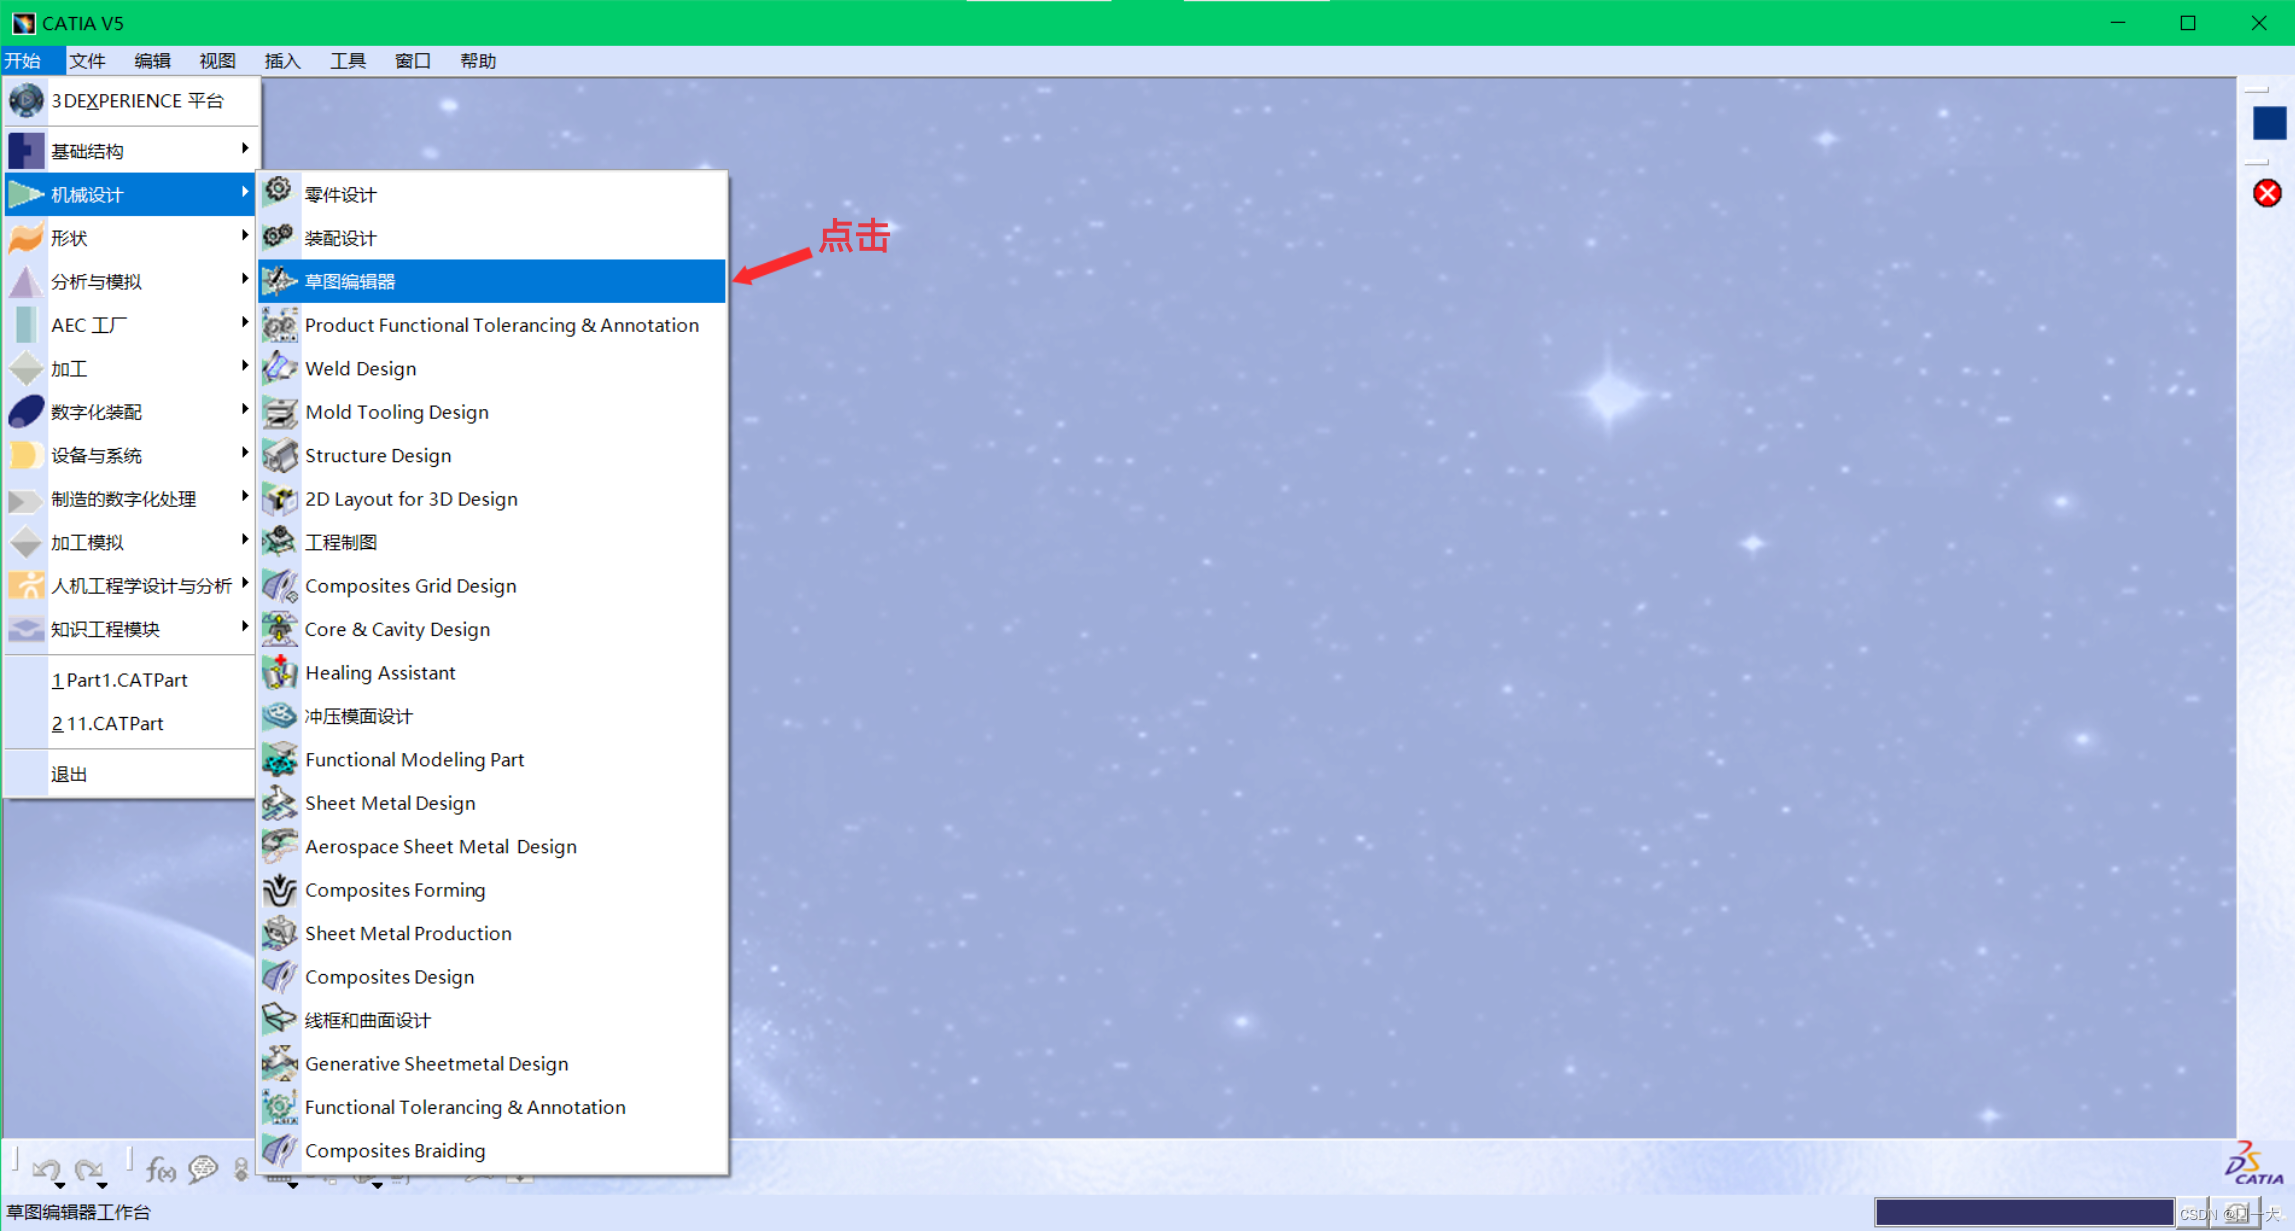Click the Assembly Design gears icon
Image resolution: width=2295 pixels, height=1231 pixels.
279,237
